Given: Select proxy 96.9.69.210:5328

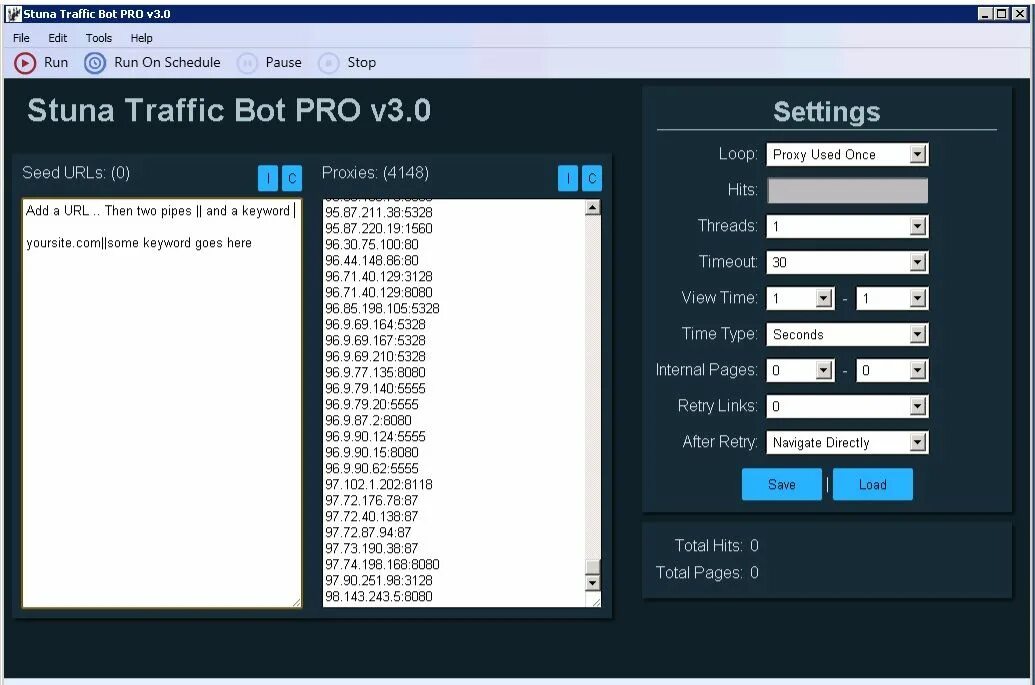Looking at the screenshot, I should tap(375, 356).
